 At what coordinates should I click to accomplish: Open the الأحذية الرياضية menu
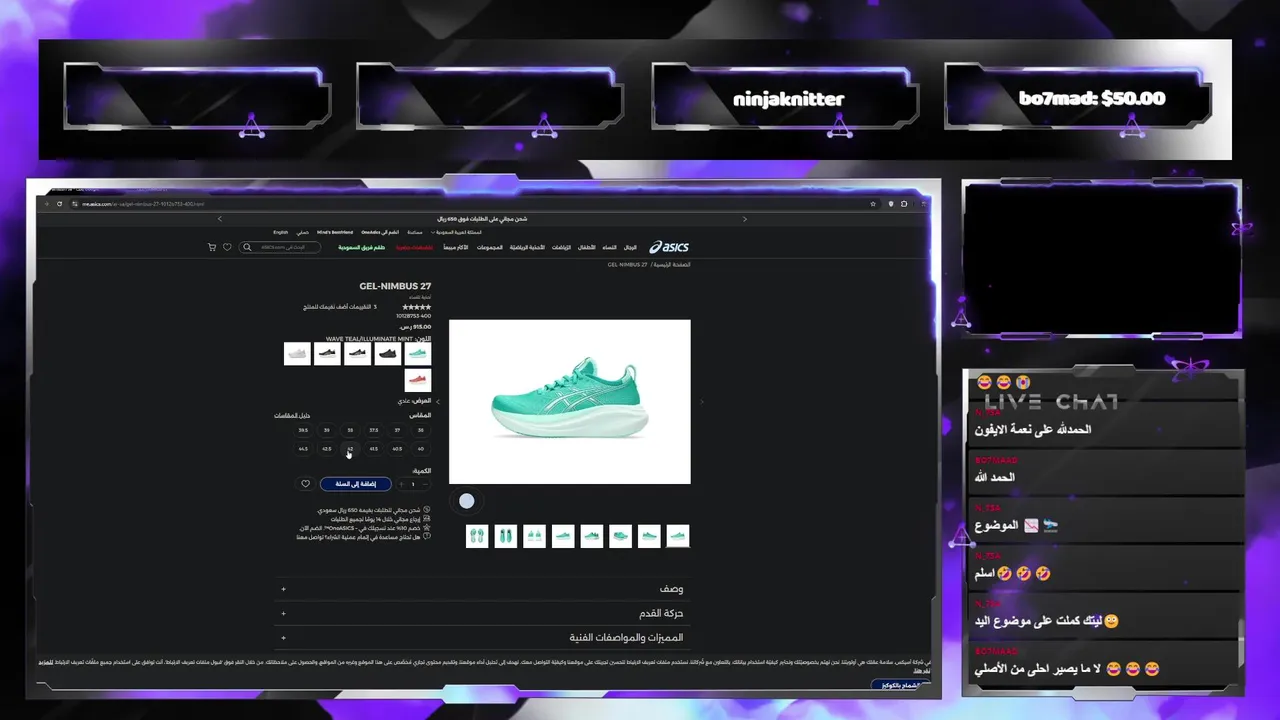coord(528,247)
